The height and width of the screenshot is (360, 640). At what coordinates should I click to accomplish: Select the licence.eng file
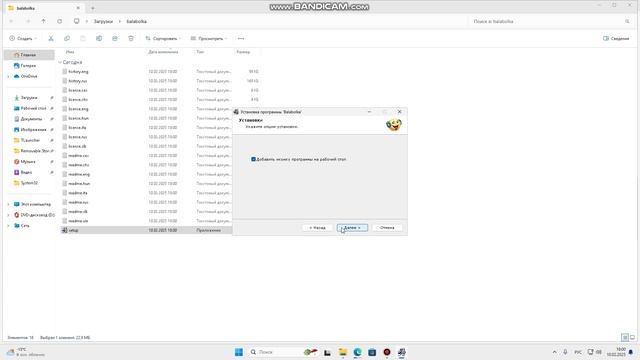point(78,109)
